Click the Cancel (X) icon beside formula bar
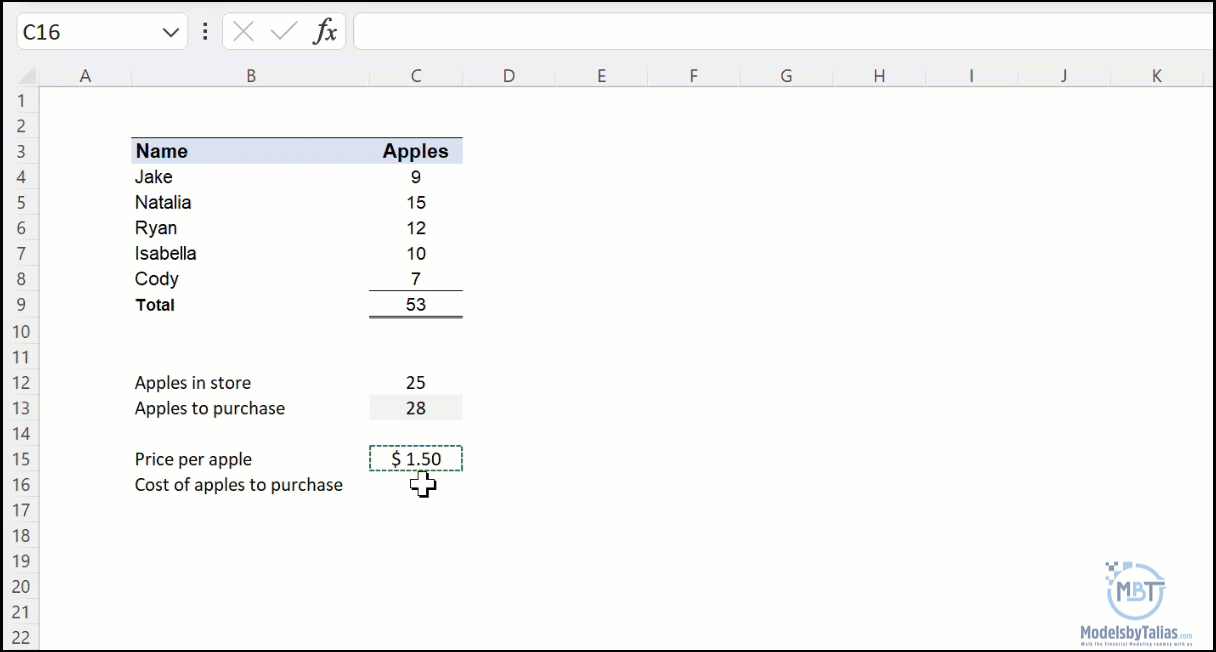The image size is (1216, 652). (x=243, y=31)
